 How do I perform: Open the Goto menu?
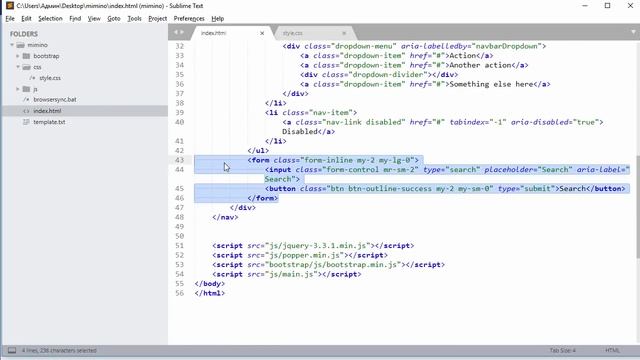pyautogui.click(x=113, y=18)
